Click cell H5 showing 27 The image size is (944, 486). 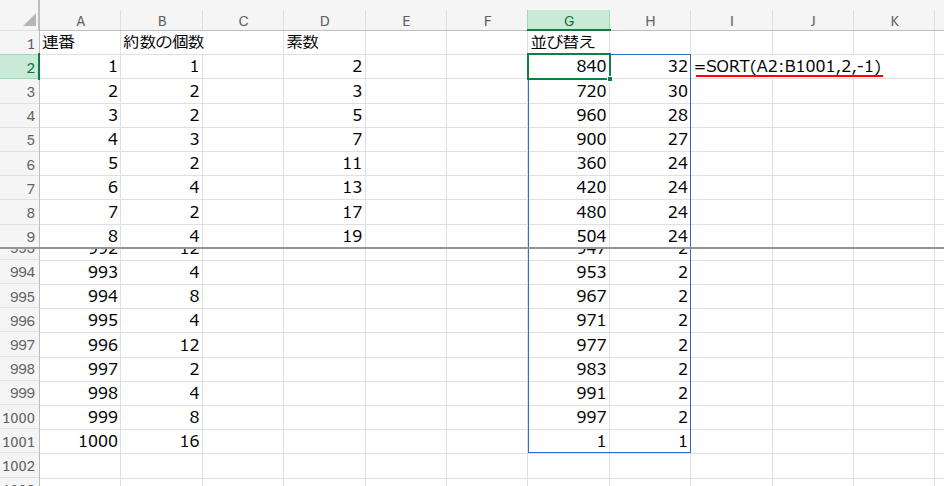click(x=650, y=139)
